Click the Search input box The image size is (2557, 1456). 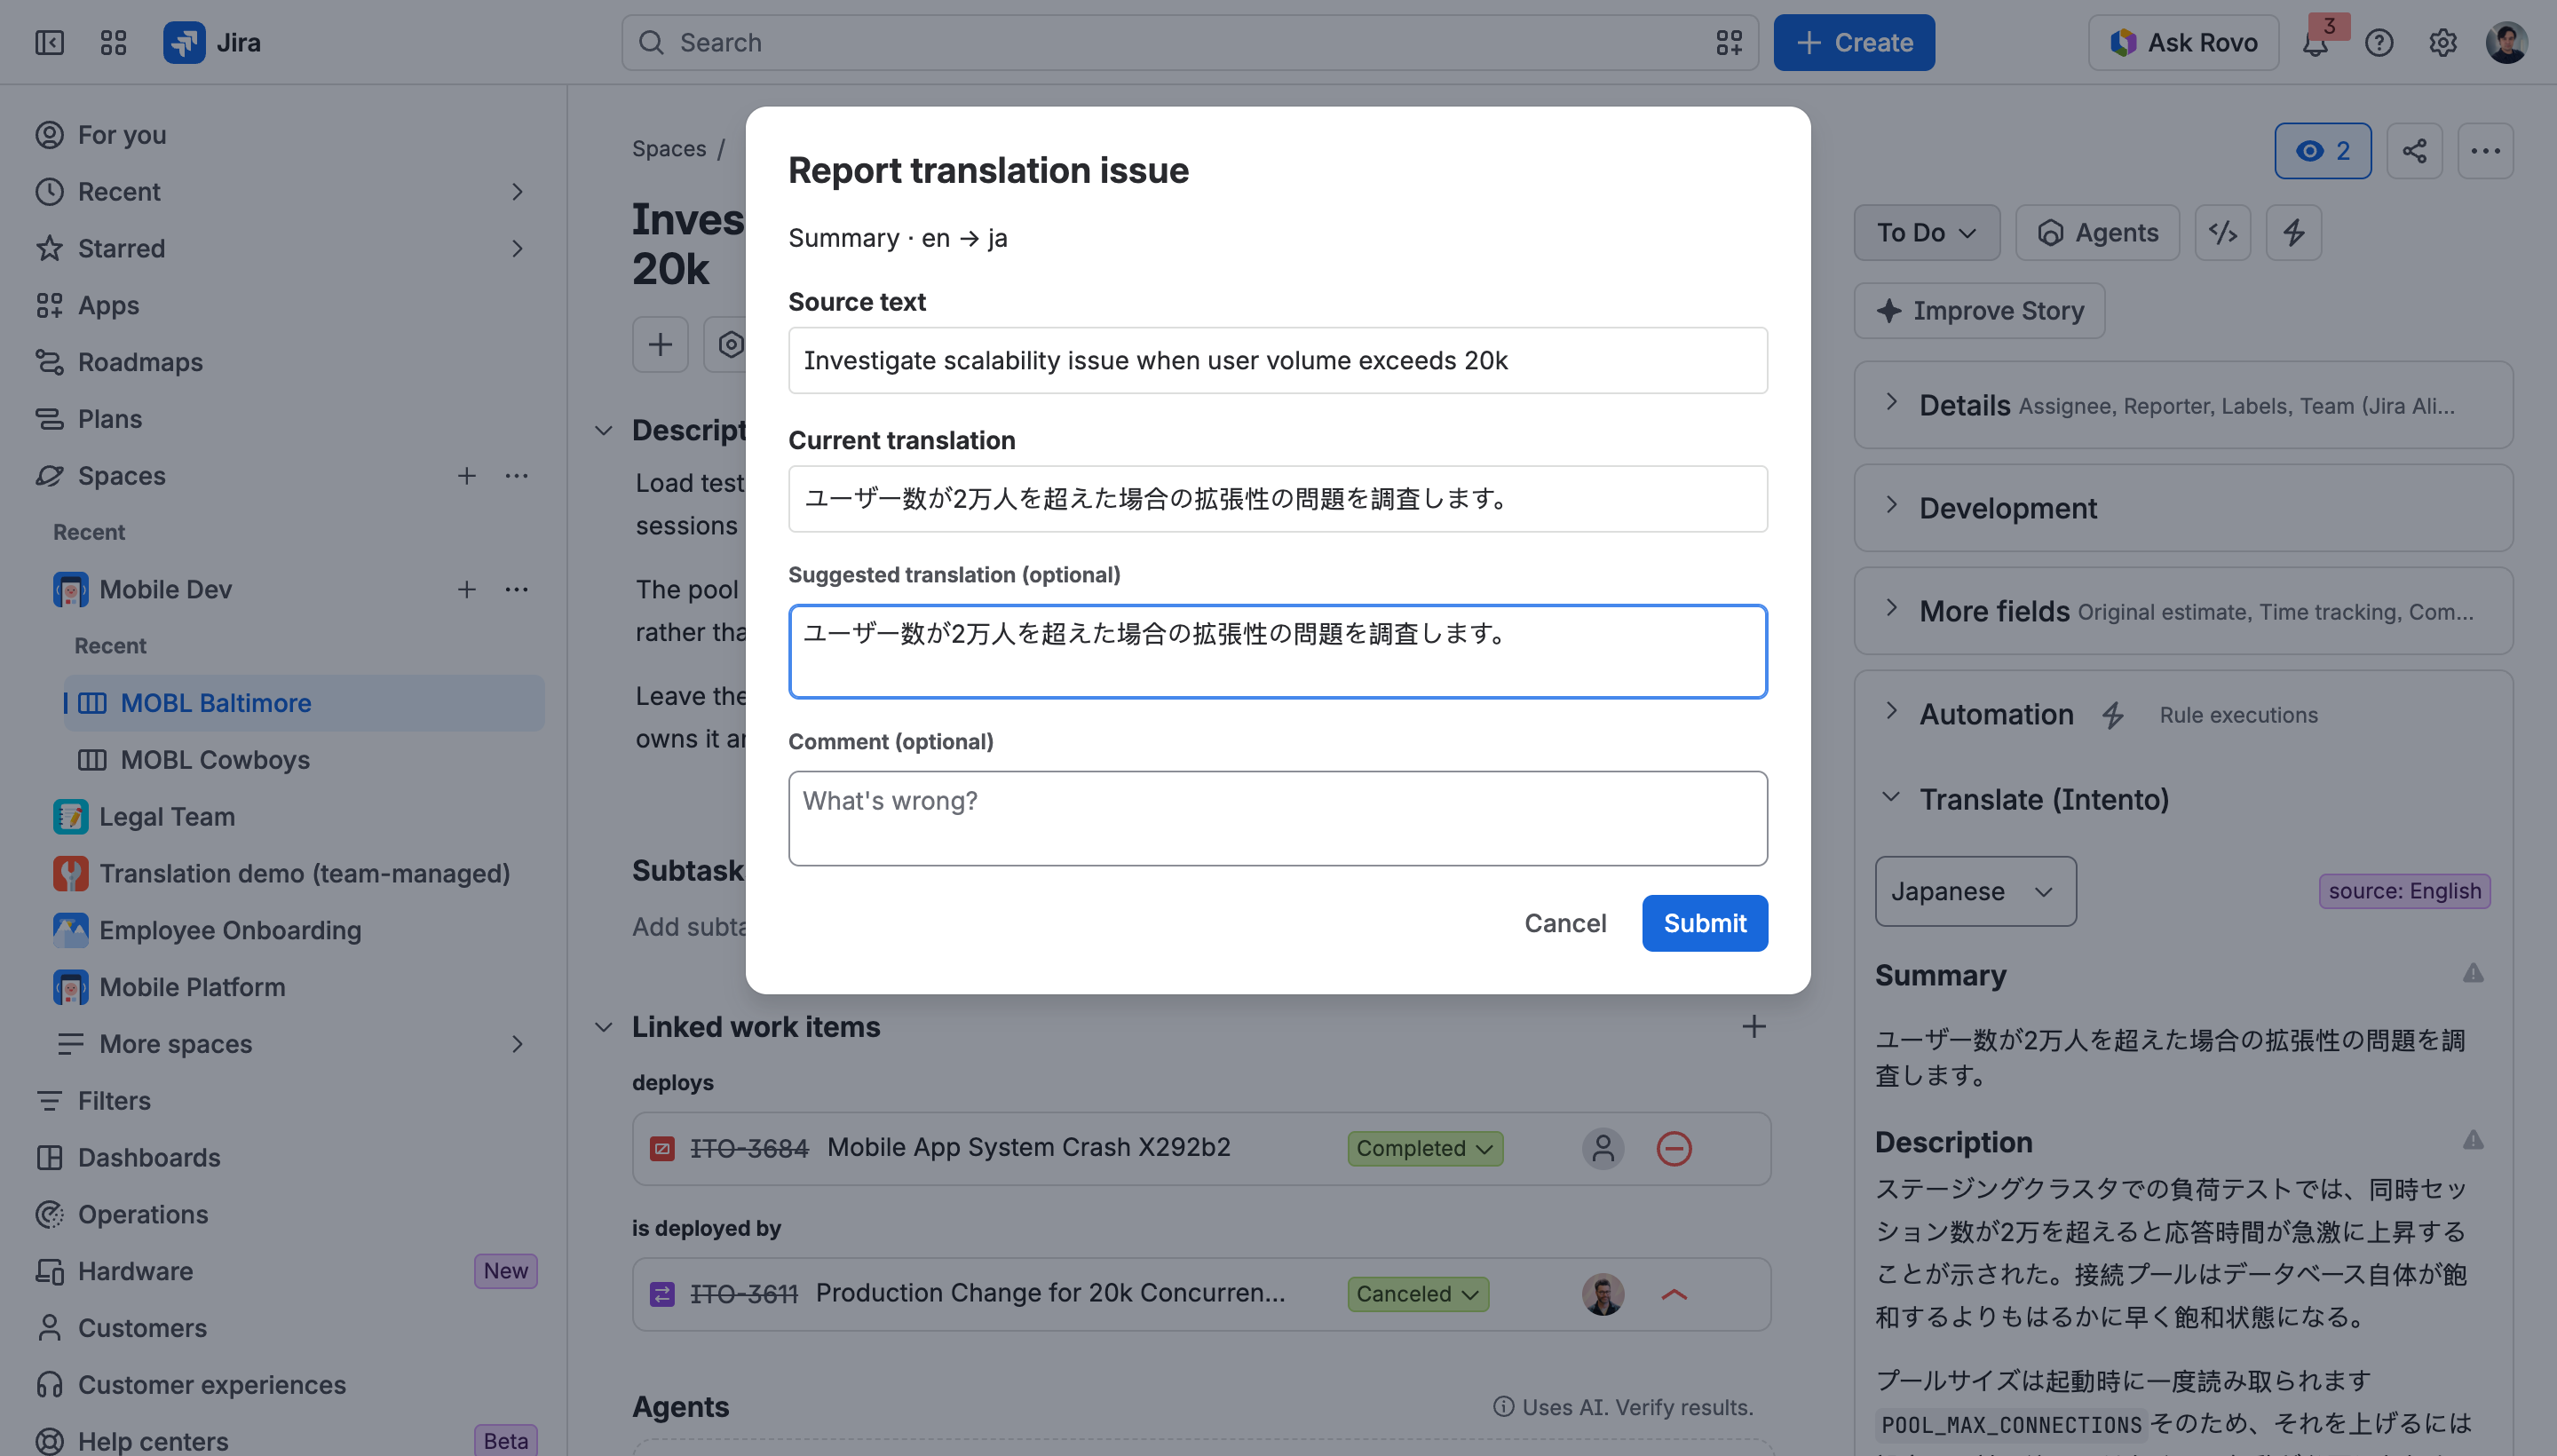click(1189, 42)
